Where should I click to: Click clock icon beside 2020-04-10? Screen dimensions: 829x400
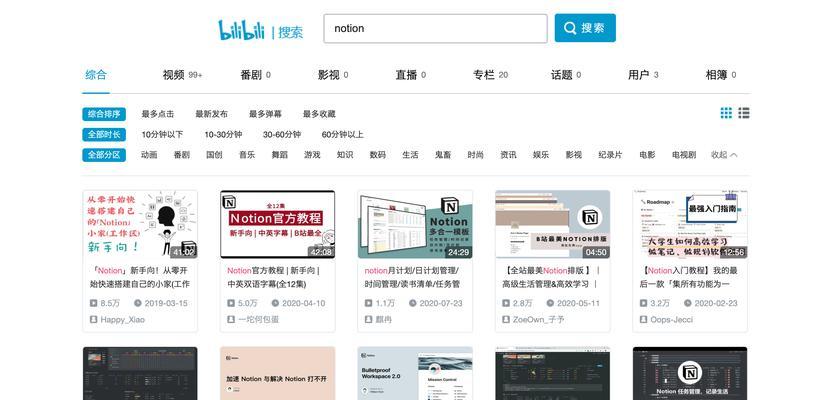(275, 303)
